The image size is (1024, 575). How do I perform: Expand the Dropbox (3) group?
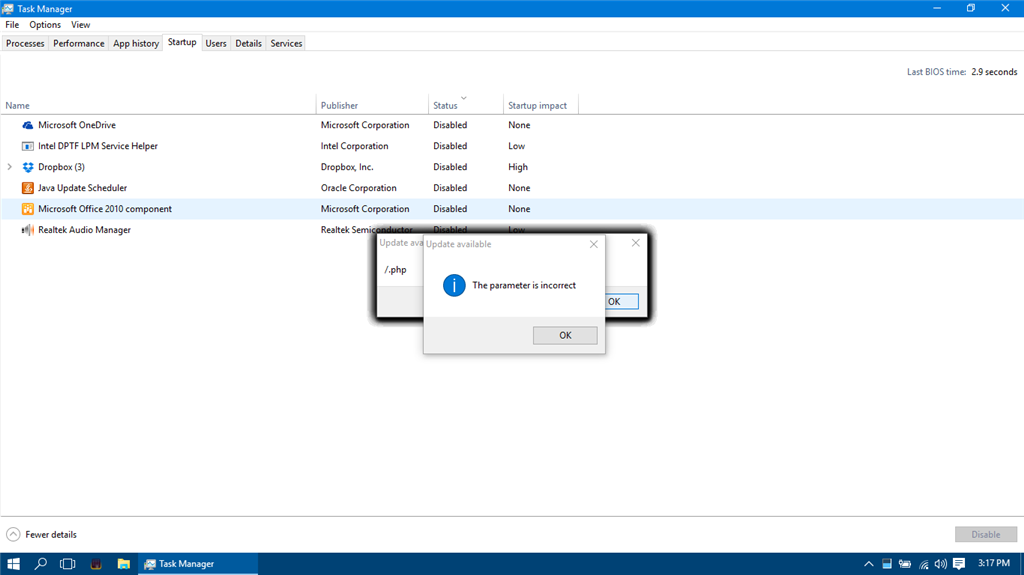click(9, 167)
